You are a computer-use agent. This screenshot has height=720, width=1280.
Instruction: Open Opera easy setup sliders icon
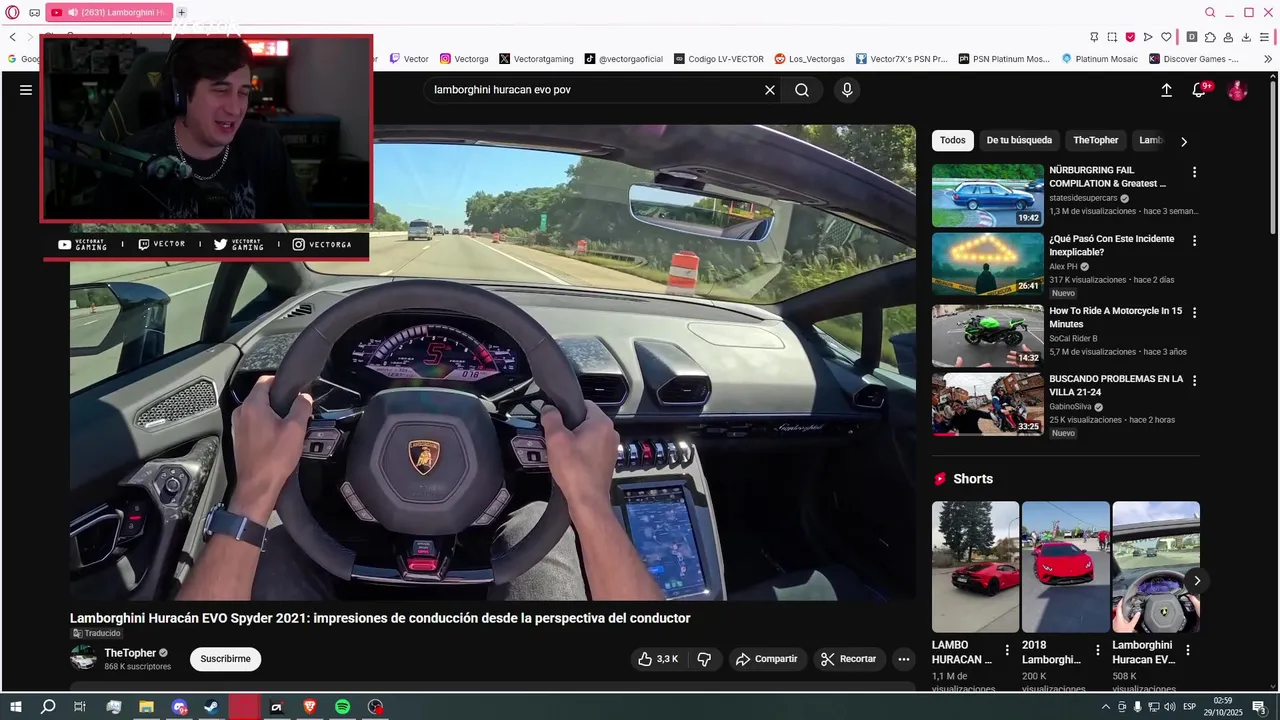(x=1265, y=37)
